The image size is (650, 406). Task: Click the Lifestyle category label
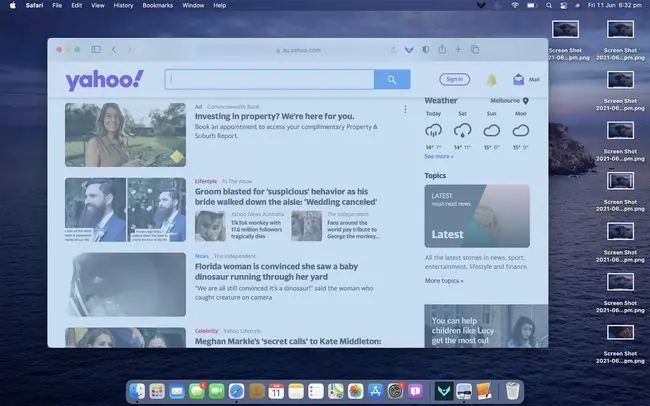click(x=206, y=181)
